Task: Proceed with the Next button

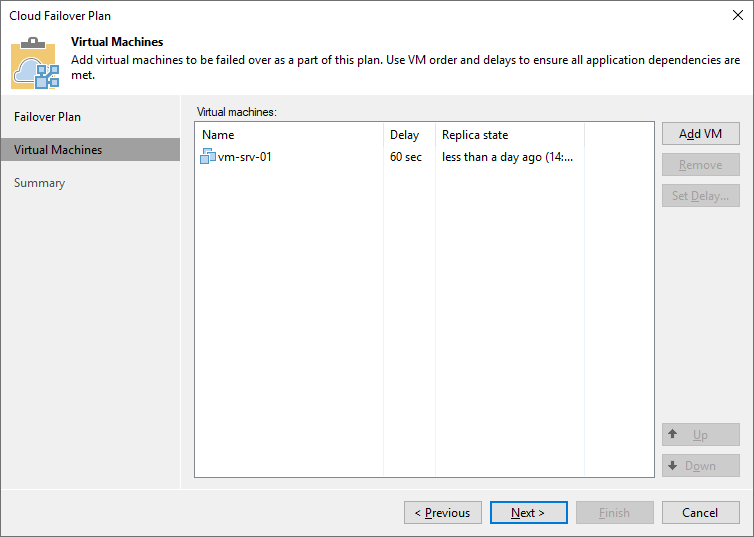Action: click(528, 513)
